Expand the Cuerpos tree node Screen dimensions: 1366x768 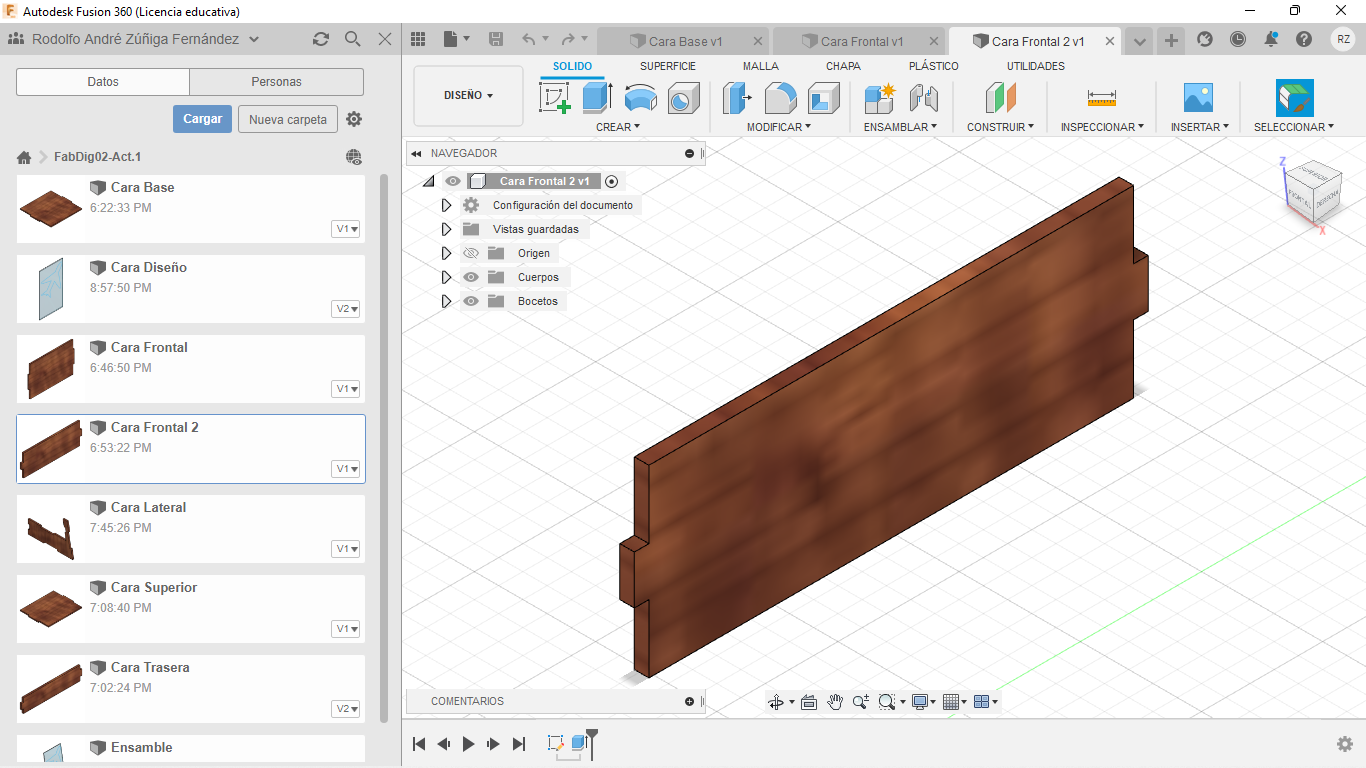[x=447, y=277]
